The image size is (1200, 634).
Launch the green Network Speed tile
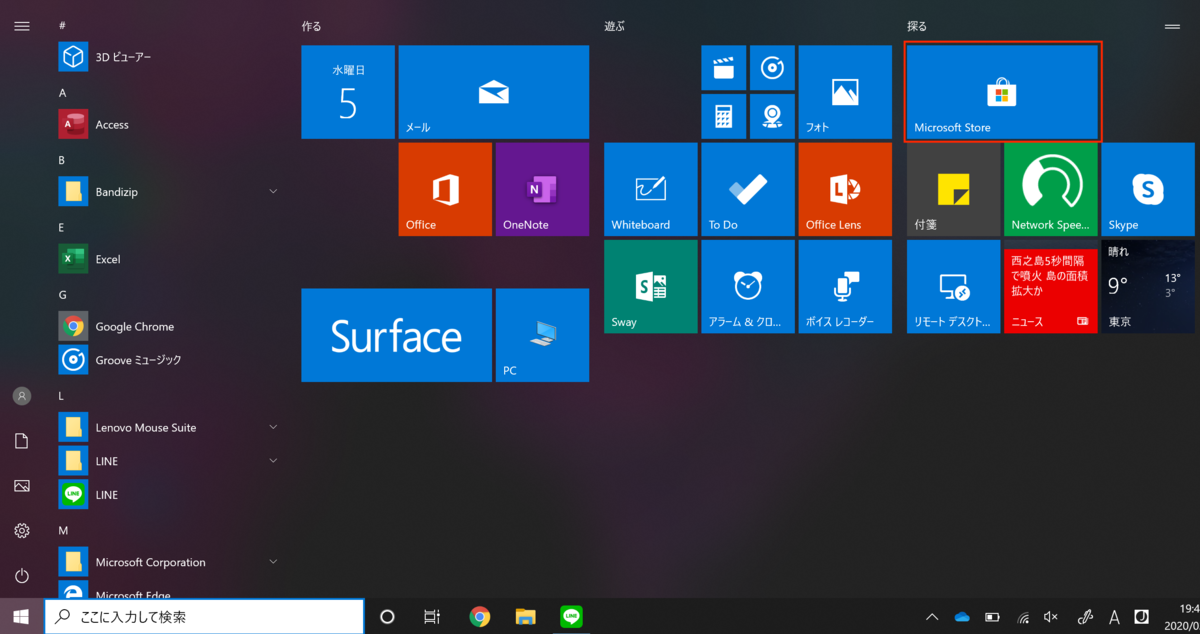point(1051,189)
